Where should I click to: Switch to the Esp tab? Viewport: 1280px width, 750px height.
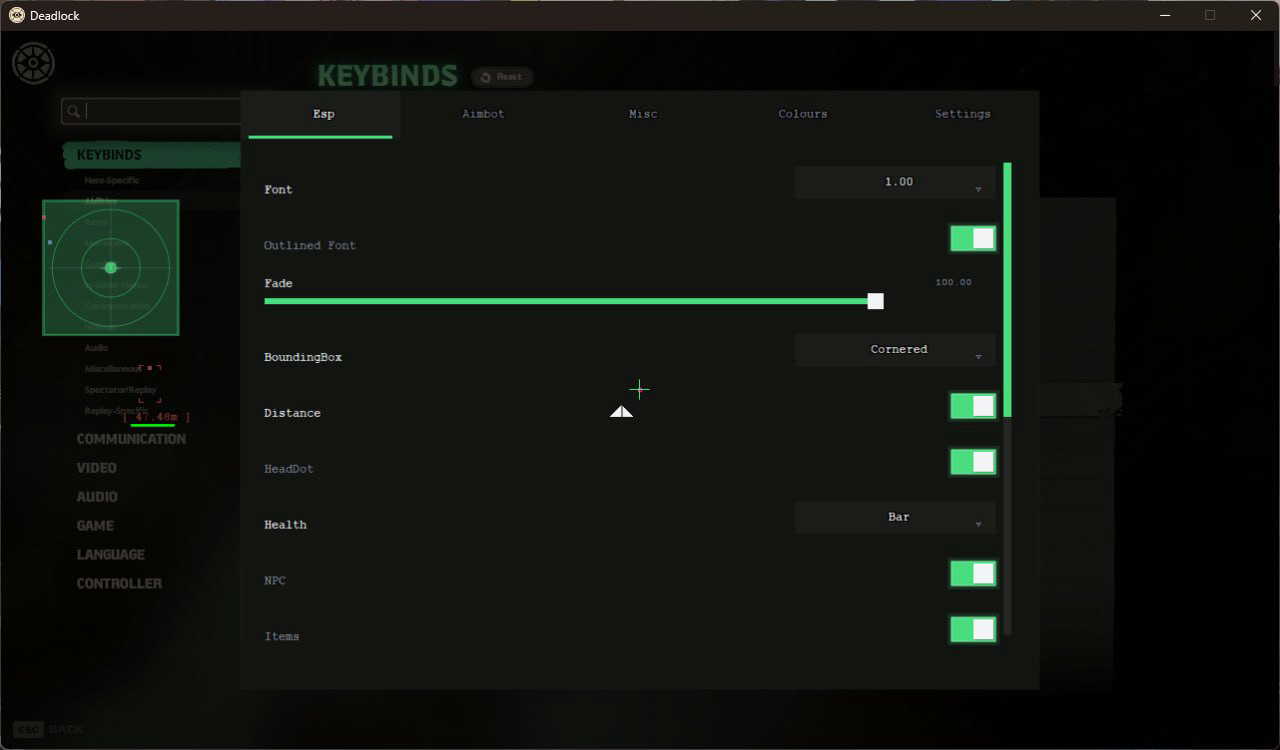pos(323,114)
